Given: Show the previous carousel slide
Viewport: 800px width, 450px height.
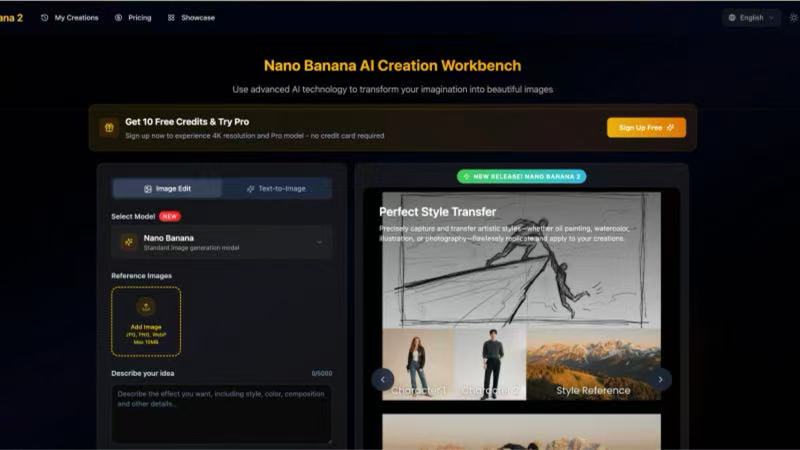Looking at the screenshot, I should [x=382, y=379].
